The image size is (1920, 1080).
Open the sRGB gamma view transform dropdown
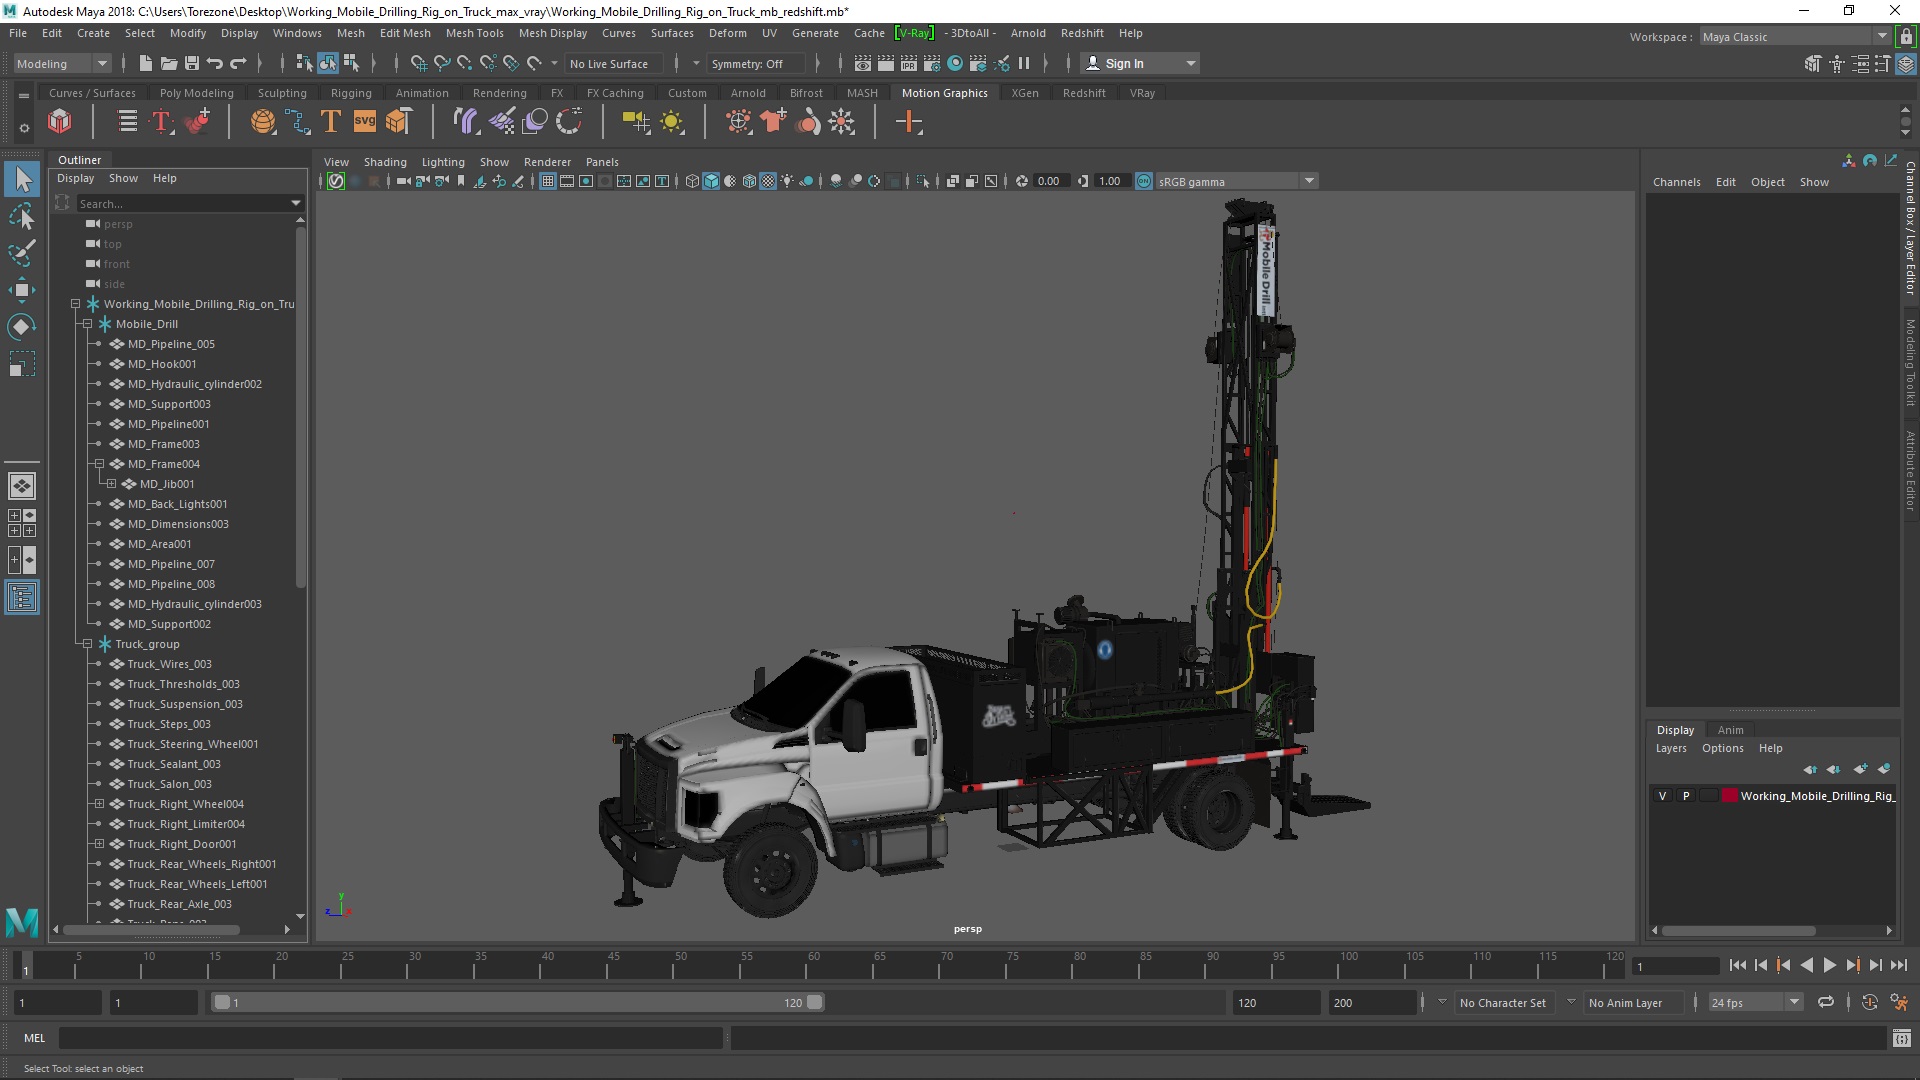point(1309,181)
